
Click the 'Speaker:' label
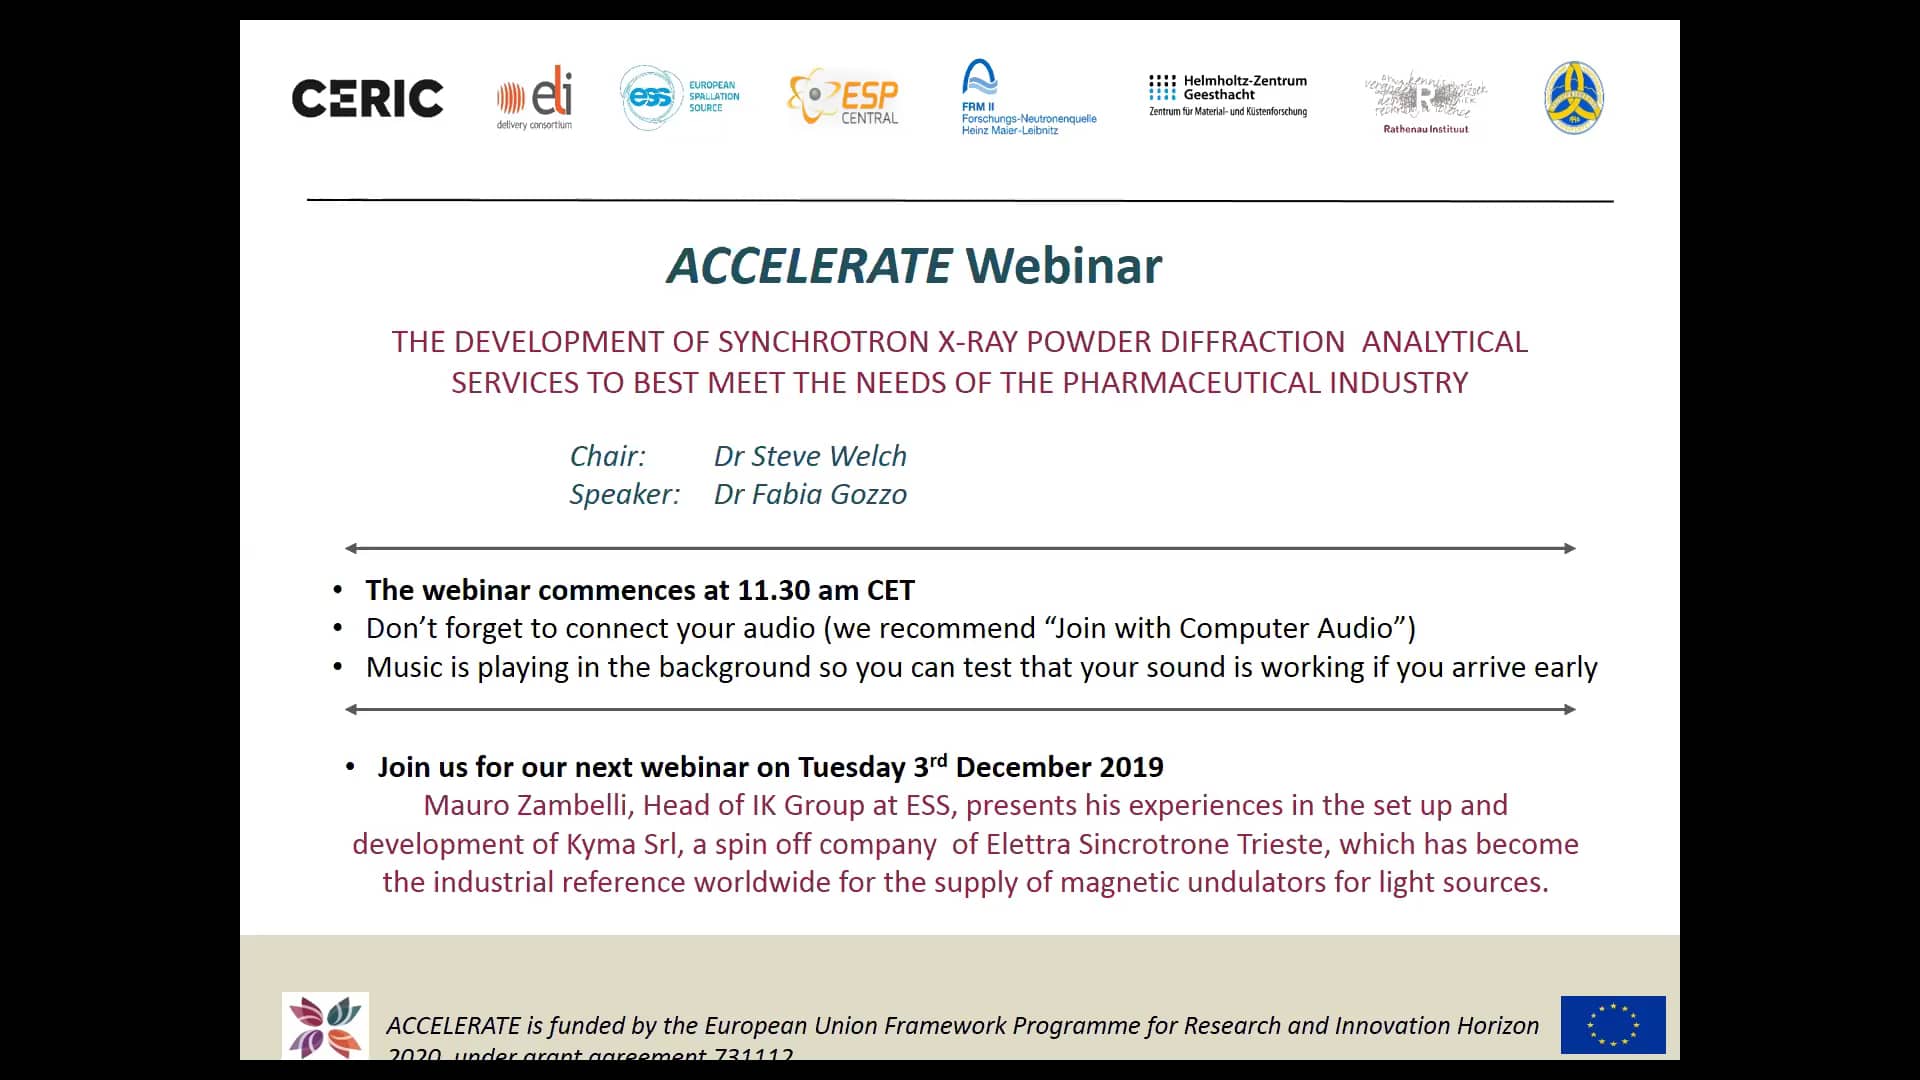(625, 494)
